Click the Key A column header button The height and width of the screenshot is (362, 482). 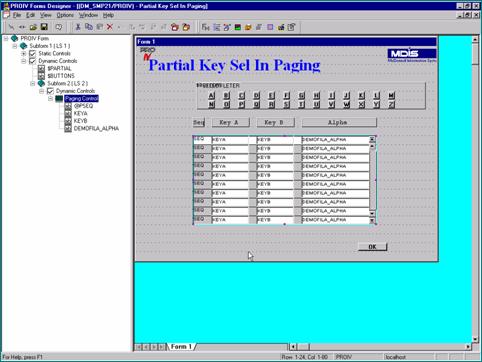point(231,122)
